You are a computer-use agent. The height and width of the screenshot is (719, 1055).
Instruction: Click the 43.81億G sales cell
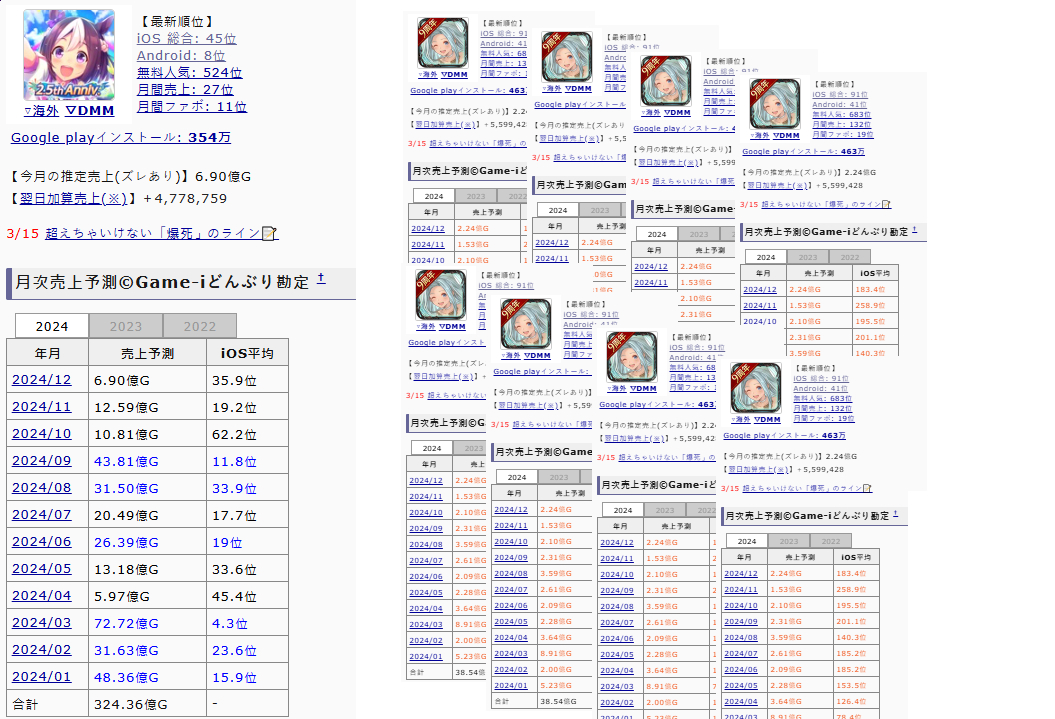click(147, 461)
